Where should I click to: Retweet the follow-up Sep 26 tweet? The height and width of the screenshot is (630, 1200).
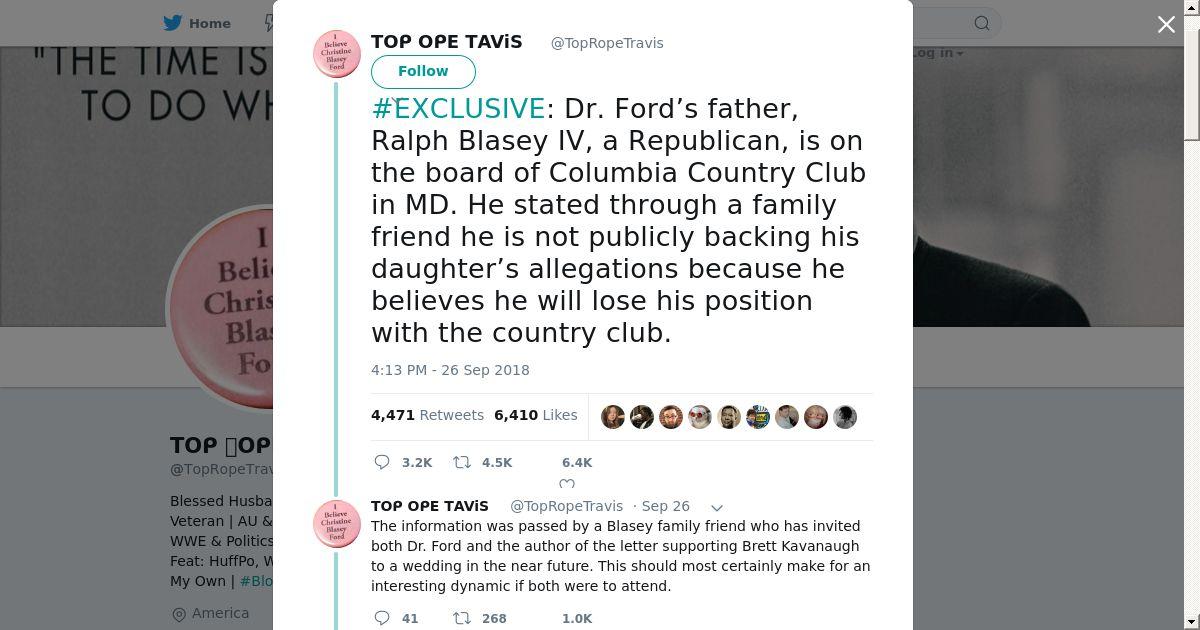[462, 618]
